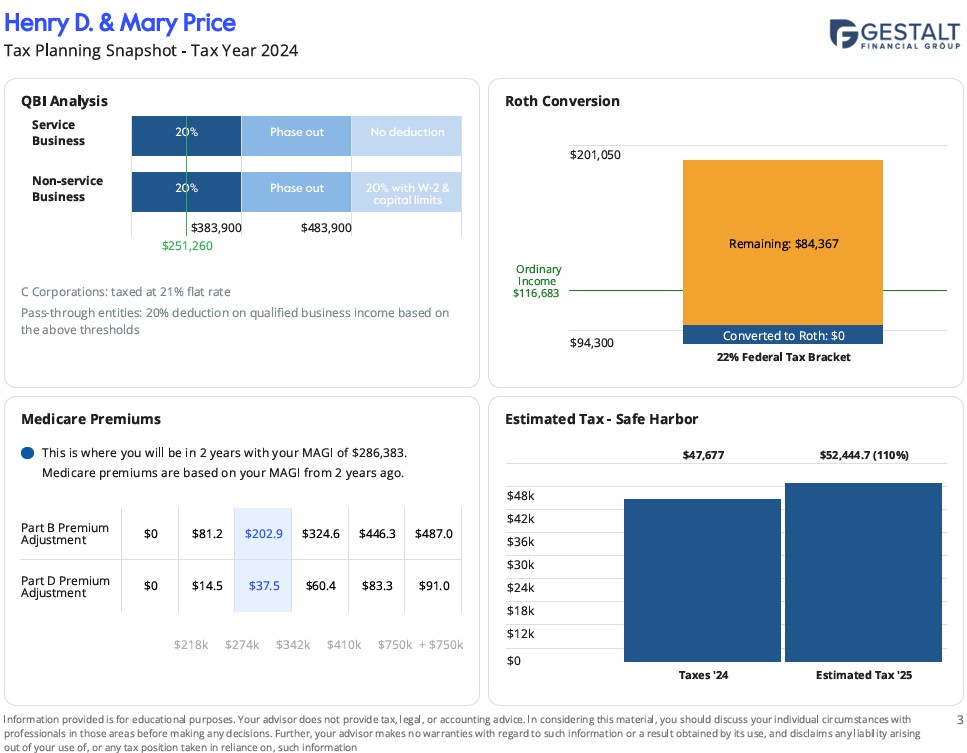The width and height of the screenshot is (967, 753).
Task: Click the + $750k MAGI threshold label
Action: (441, 645)
